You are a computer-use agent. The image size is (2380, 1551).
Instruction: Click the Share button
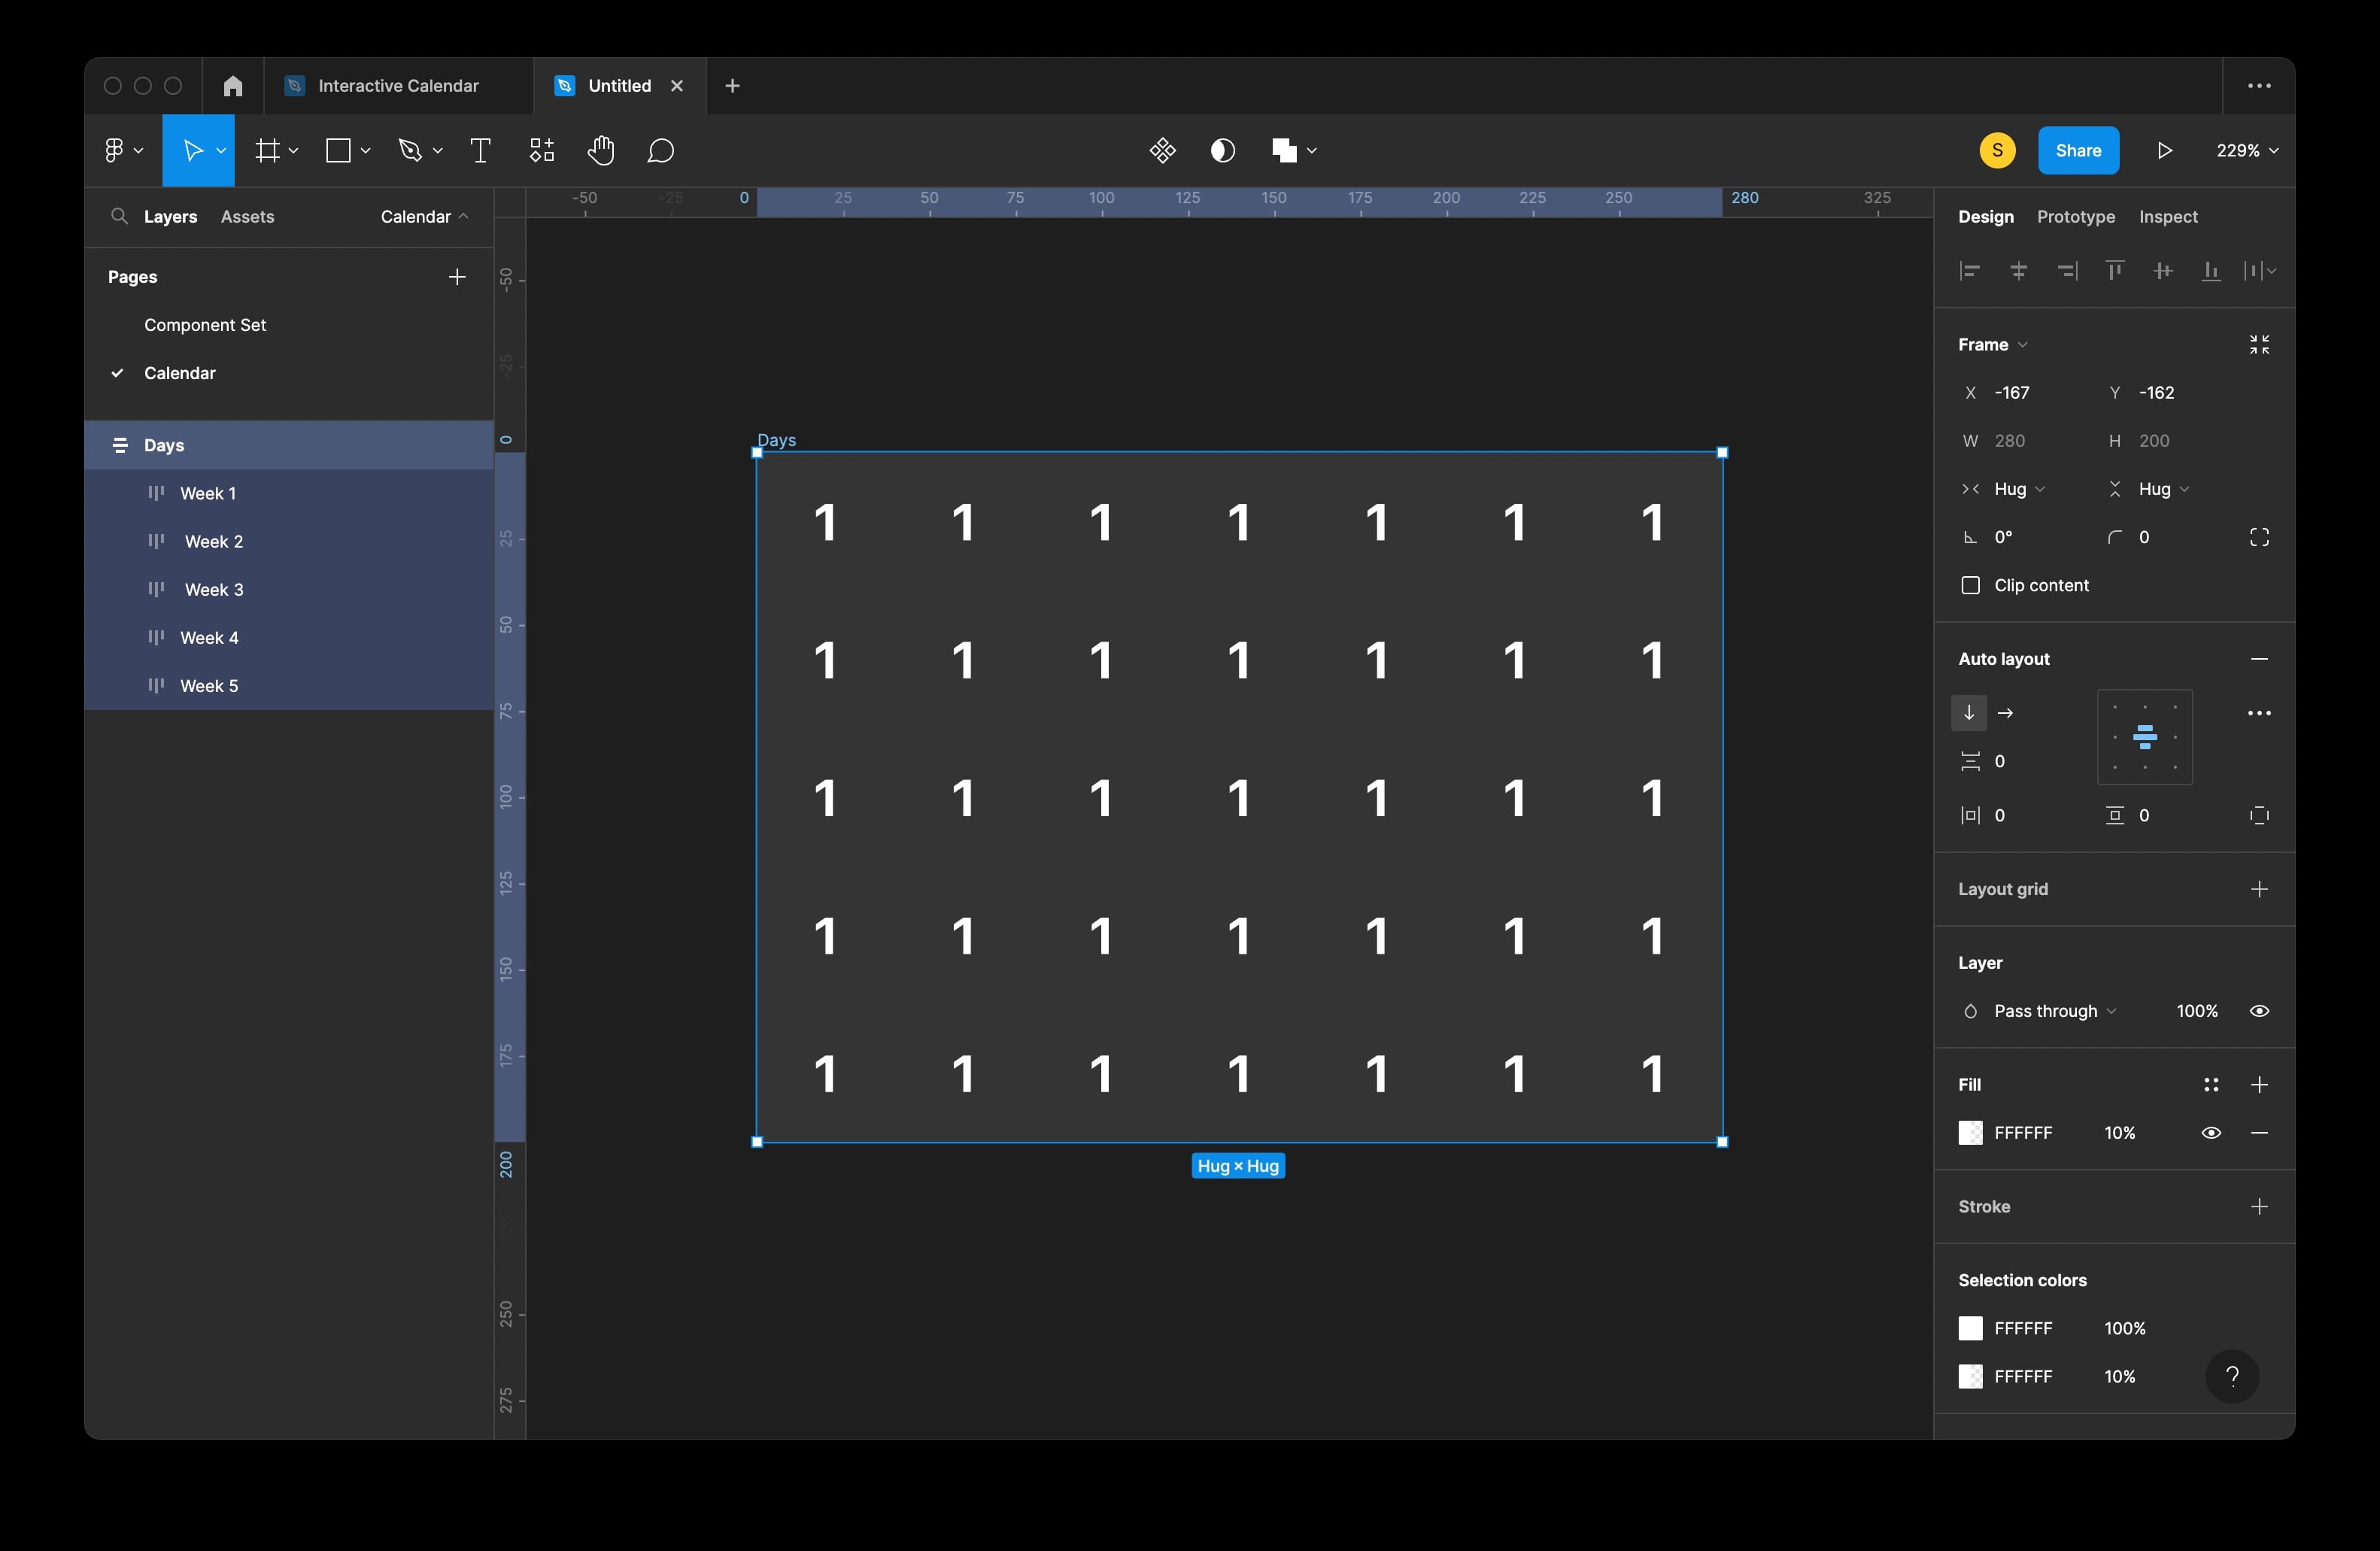[2078, 151]
